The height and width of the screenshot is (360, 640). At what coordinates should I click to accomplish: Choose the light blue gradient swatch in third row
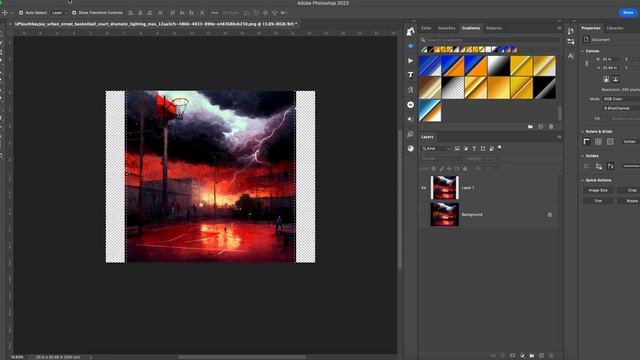(x=430, y=111)
